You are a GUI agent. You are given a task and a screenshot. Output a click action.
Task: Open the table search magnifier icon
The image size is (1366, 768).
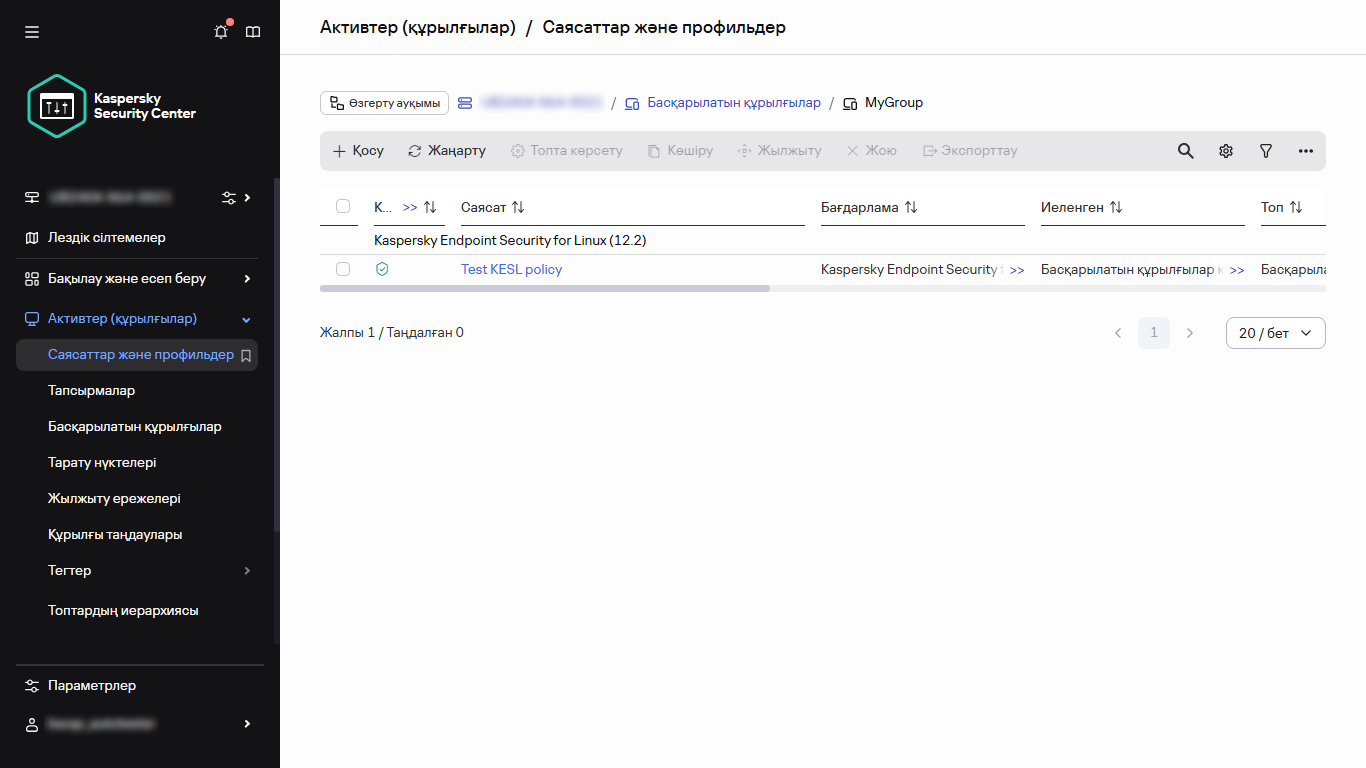coord(1185,151)
